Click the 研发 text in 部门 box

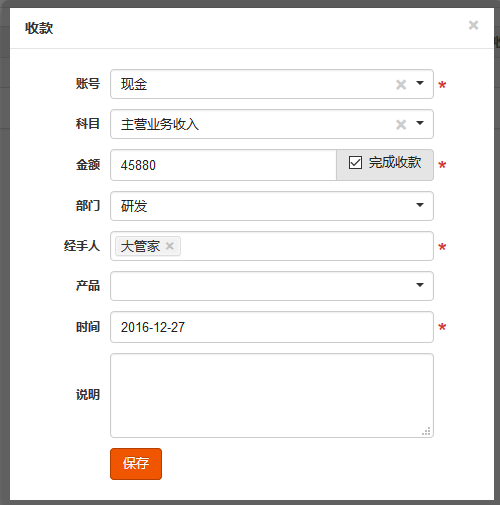[x=134, y=206]
